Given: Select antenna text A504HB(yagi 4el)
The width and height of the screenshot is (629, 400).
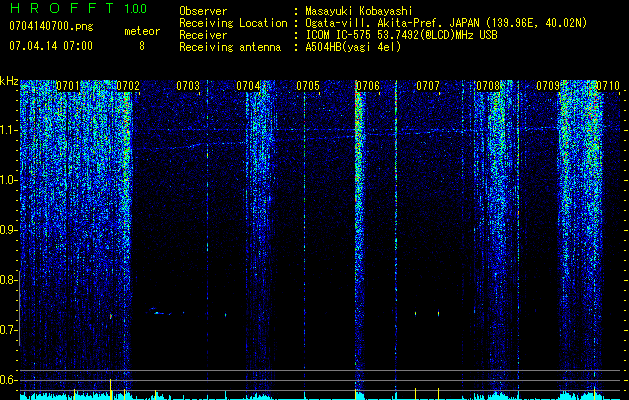Looking at the screenshot, I should pos(353,47).
